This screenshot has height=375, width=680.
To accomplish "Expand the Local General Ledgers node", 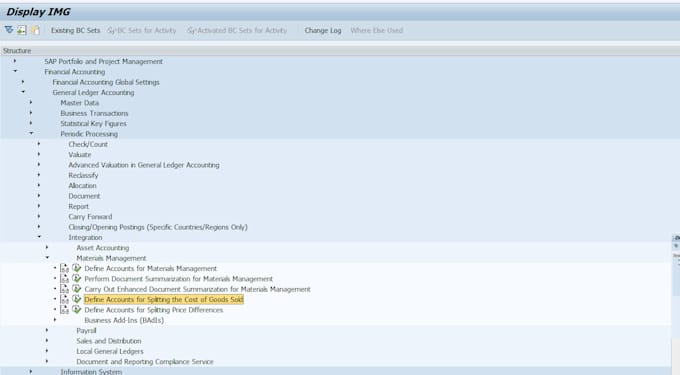I will [47, 351].
